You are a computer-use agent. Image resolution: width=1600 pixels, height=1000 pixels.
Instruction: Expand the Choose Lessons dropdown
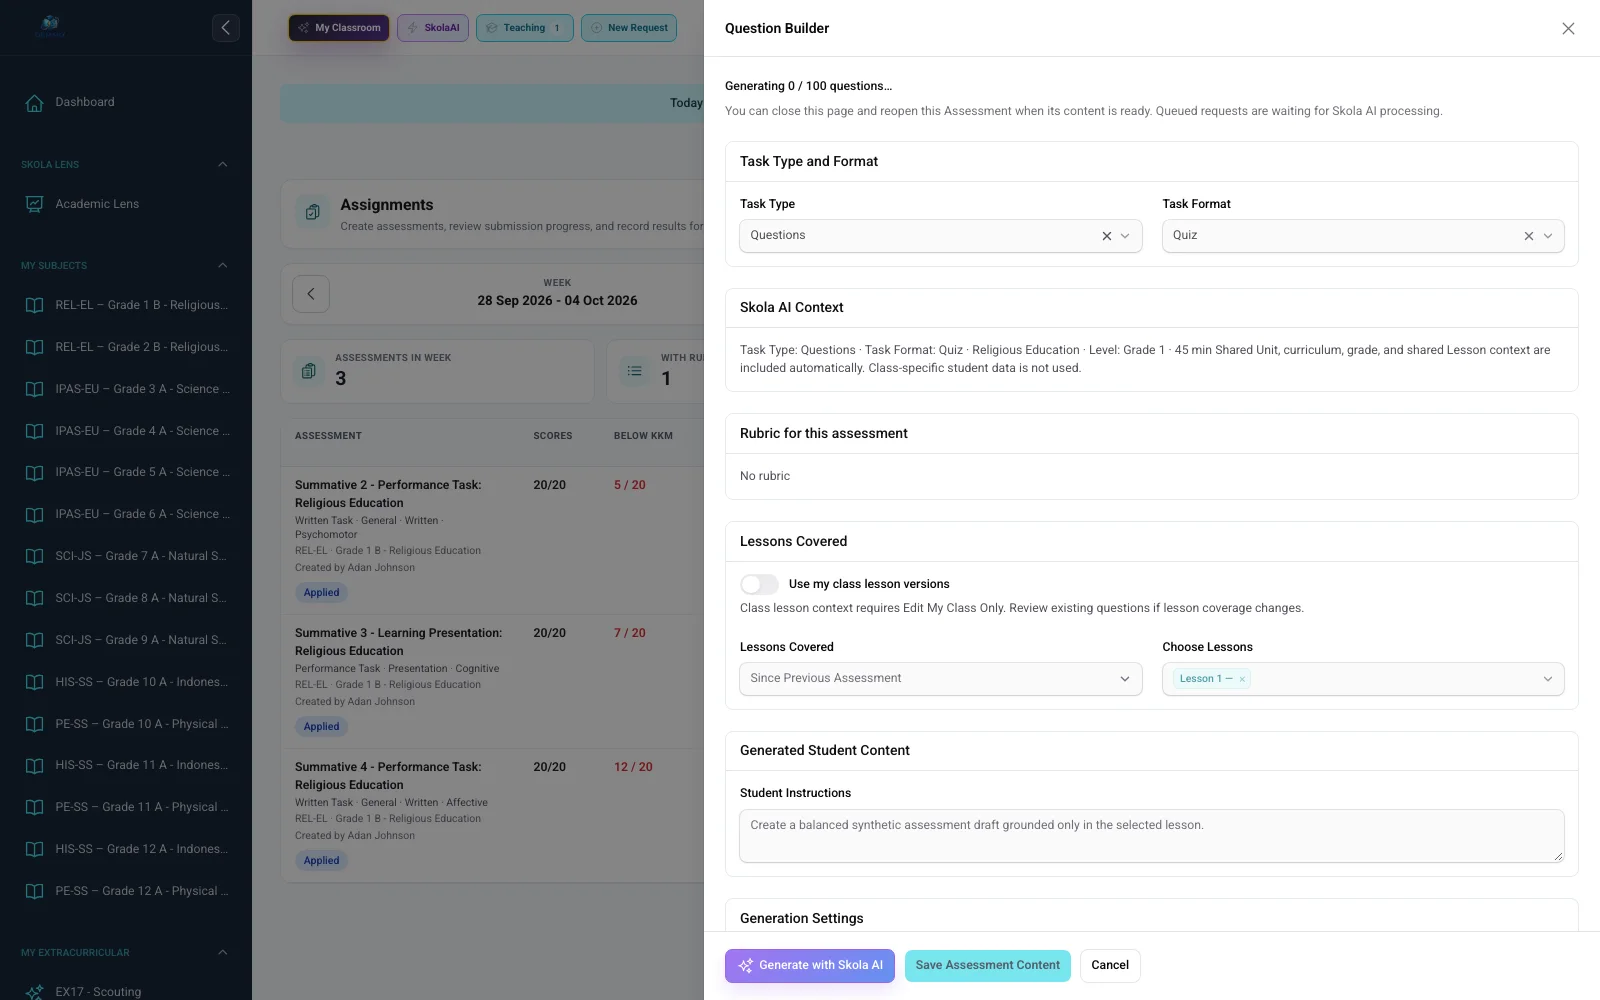1548,679
